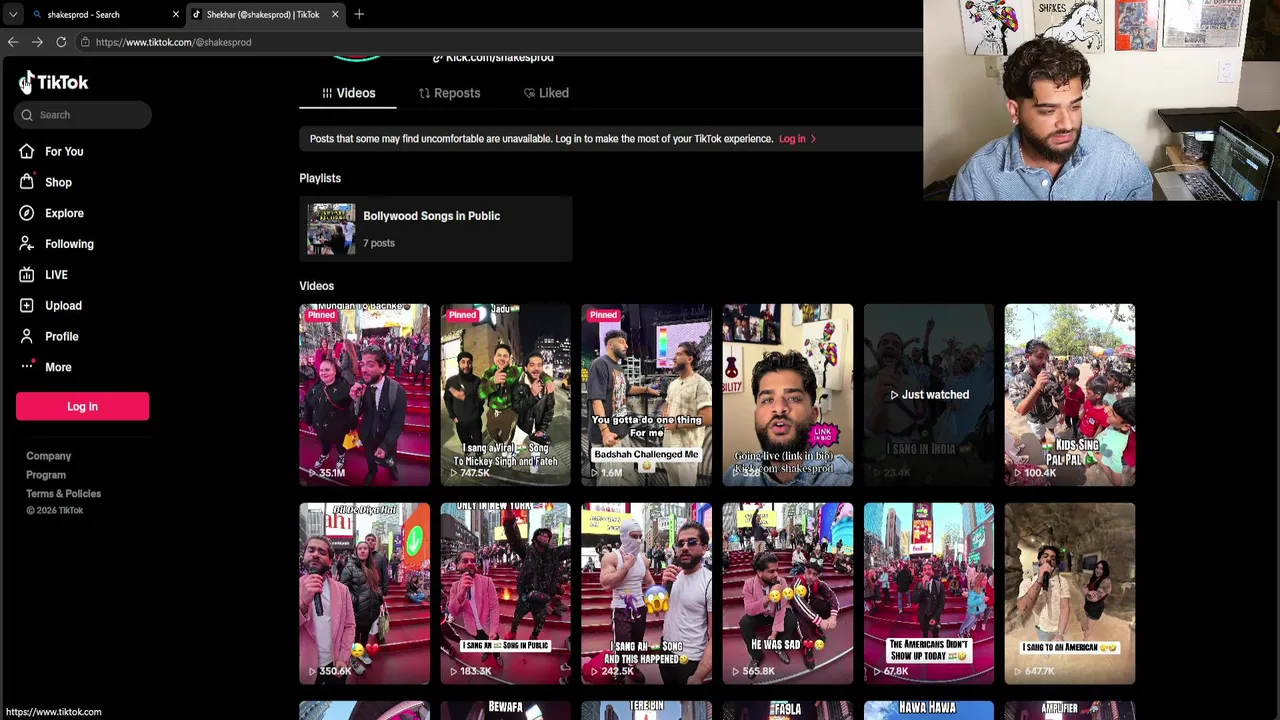Click the search magnifier icon
1280x720 pixels.
pyautogui.click(x=27, y=115)
